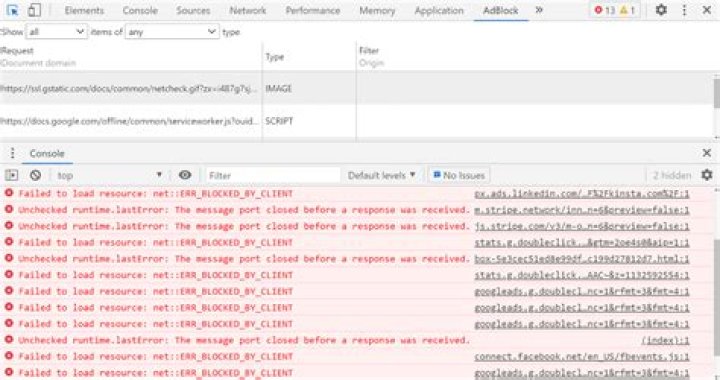Activate the inspect element picker icon
Screen dimensions: 720x380
12,10
